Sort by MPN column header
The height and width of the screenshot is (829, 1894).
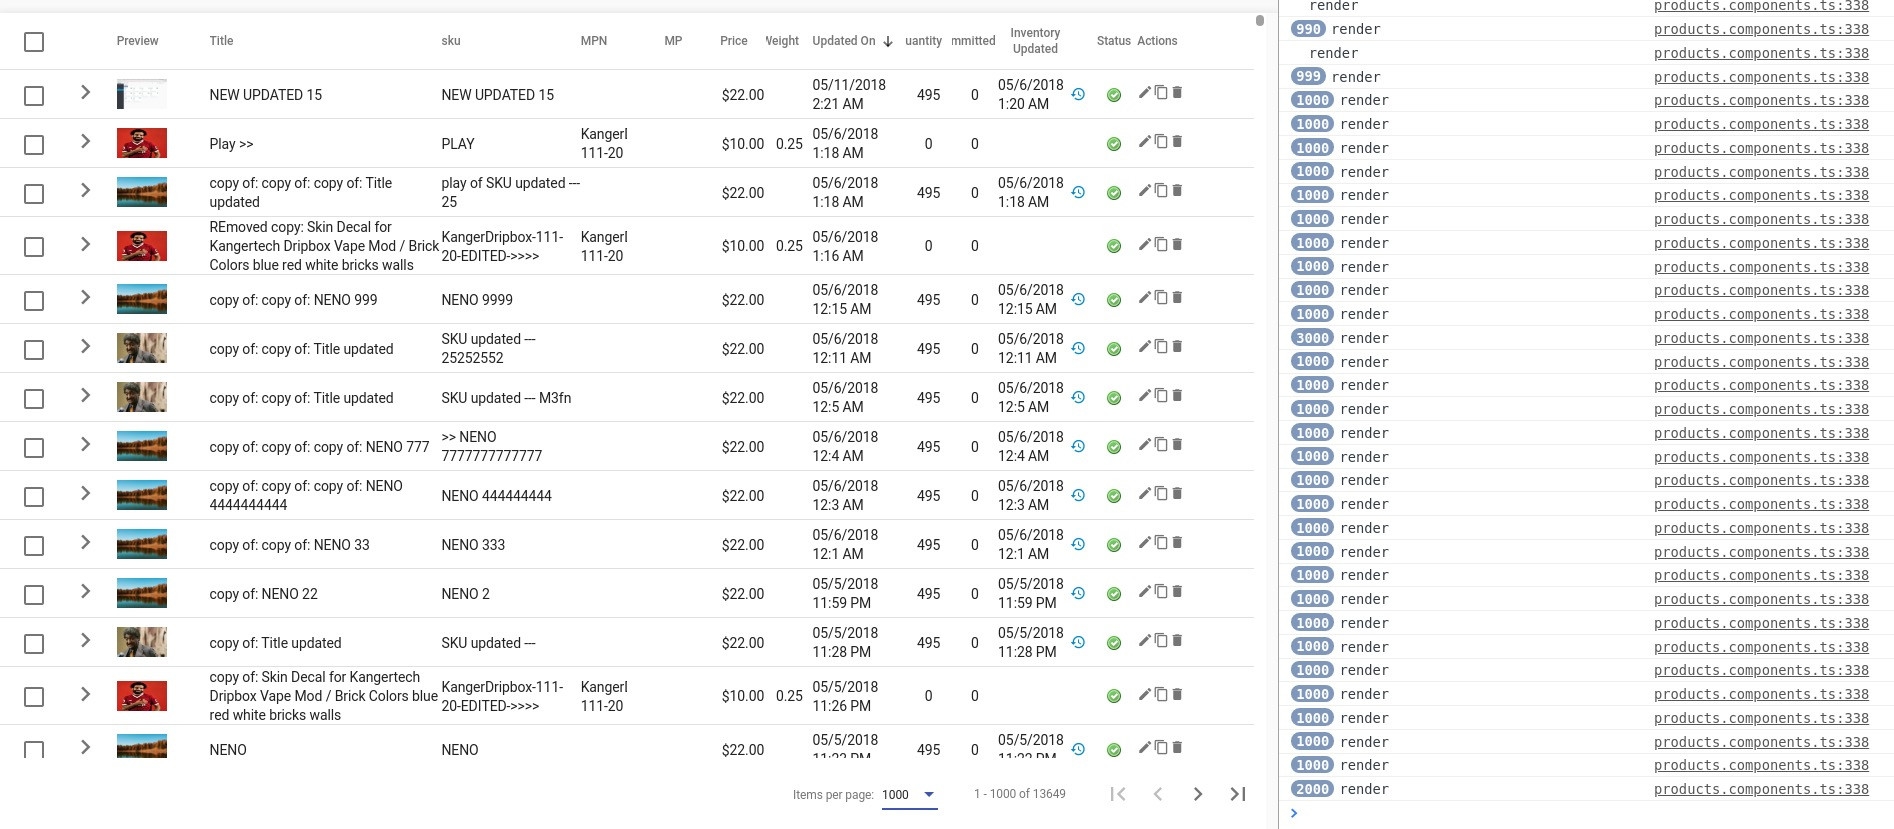click(594, 41)
